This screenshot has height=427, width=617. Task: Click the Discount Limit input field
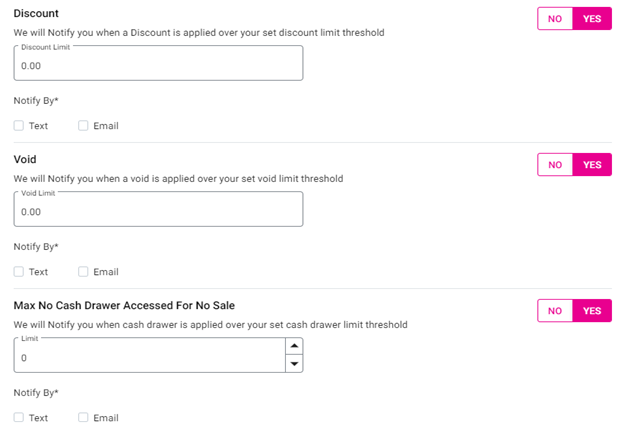(158, 65)
